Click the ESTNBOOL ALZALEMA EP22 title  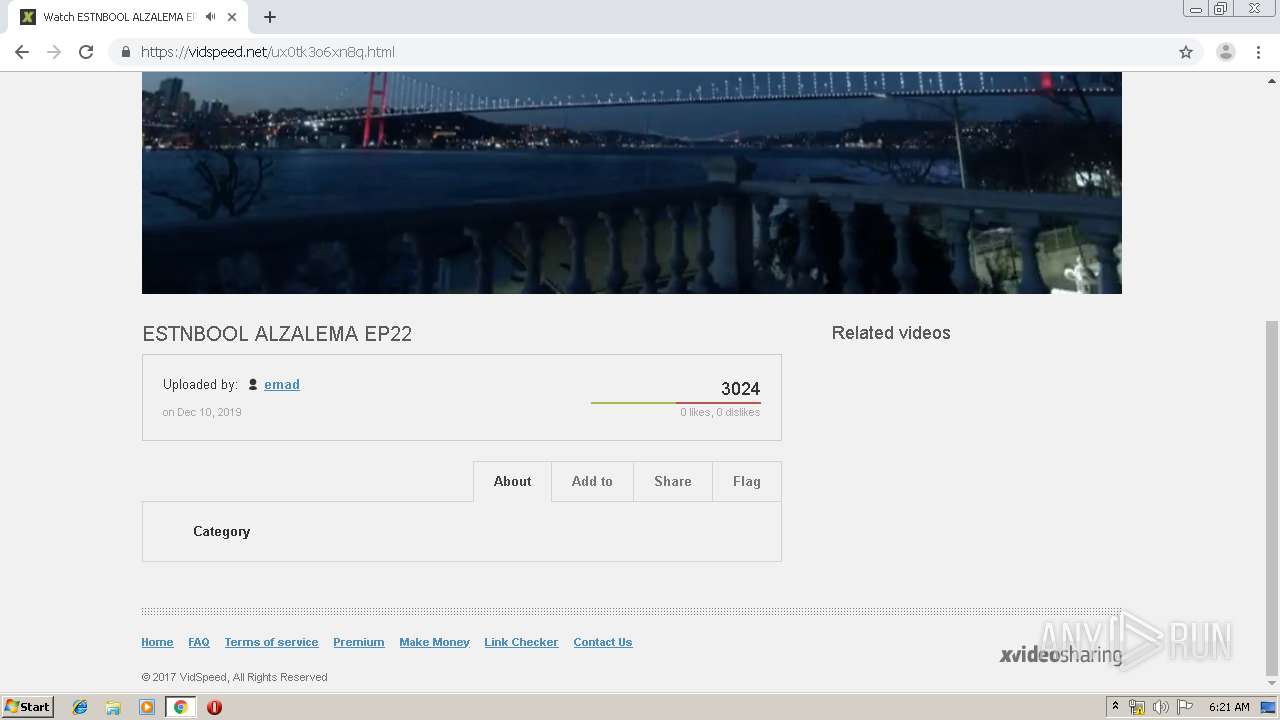(277, 334)
